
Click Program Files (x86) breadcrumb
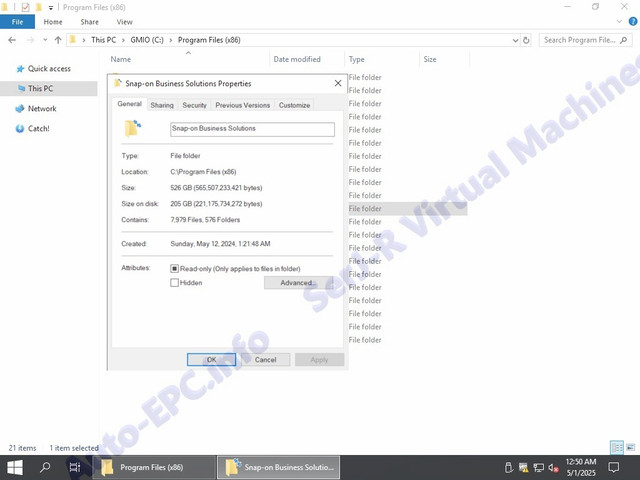[x=209, y=40]
